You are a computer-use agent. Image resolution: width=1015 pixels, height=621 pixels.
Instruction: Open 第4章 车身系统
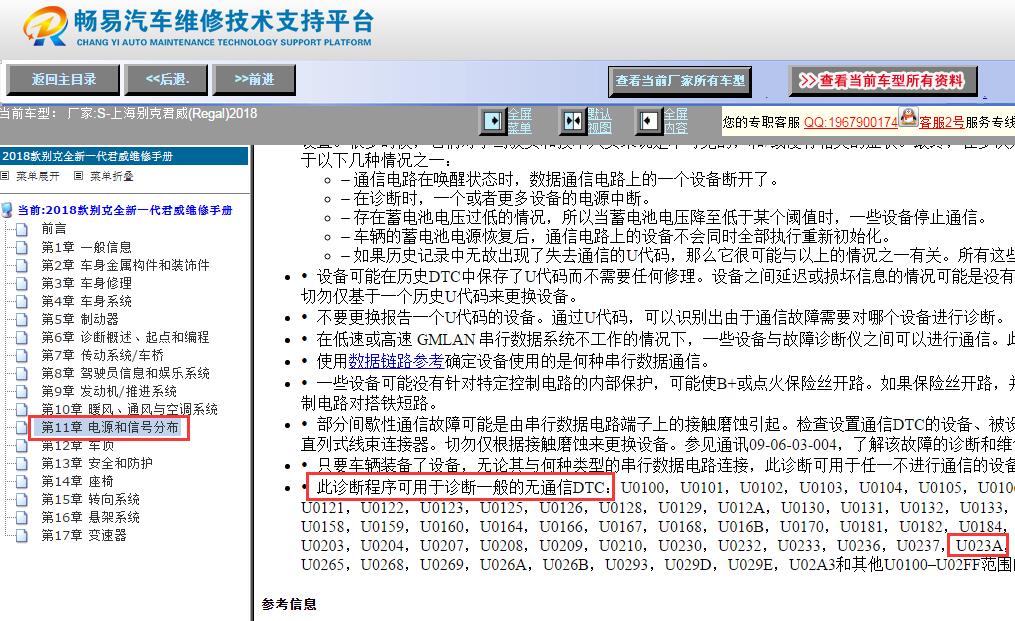86,301
